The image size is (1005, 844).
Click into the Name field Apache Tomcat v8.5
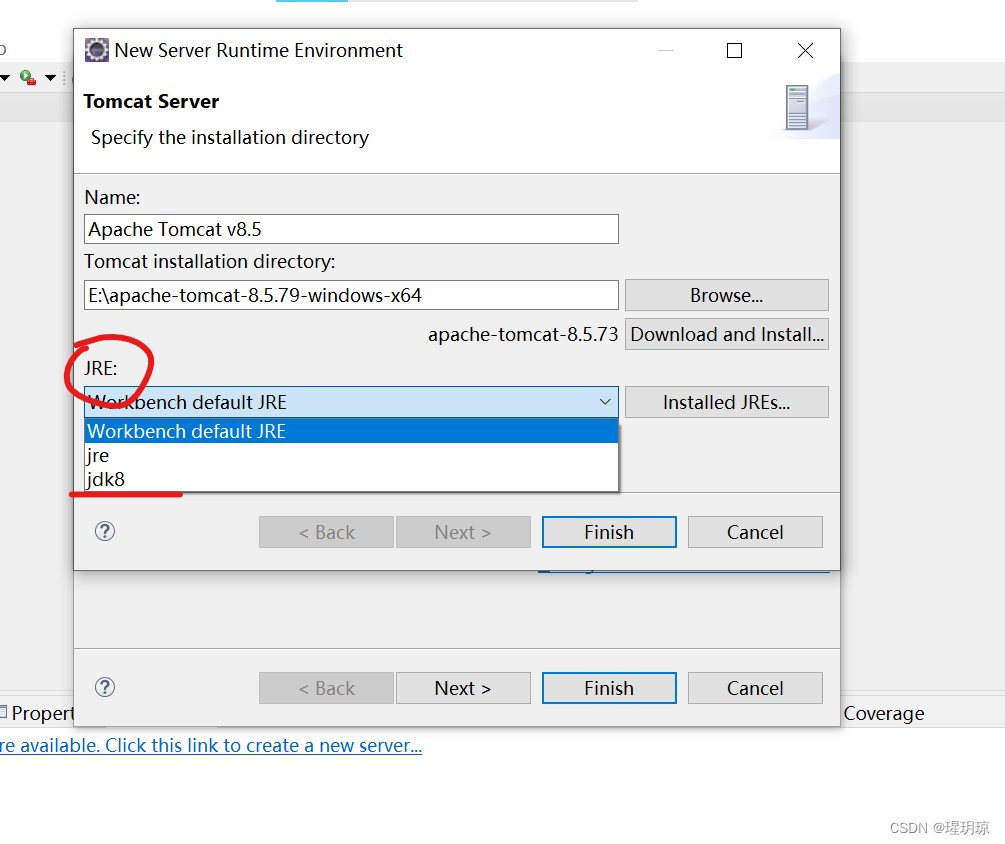point(351,229)
